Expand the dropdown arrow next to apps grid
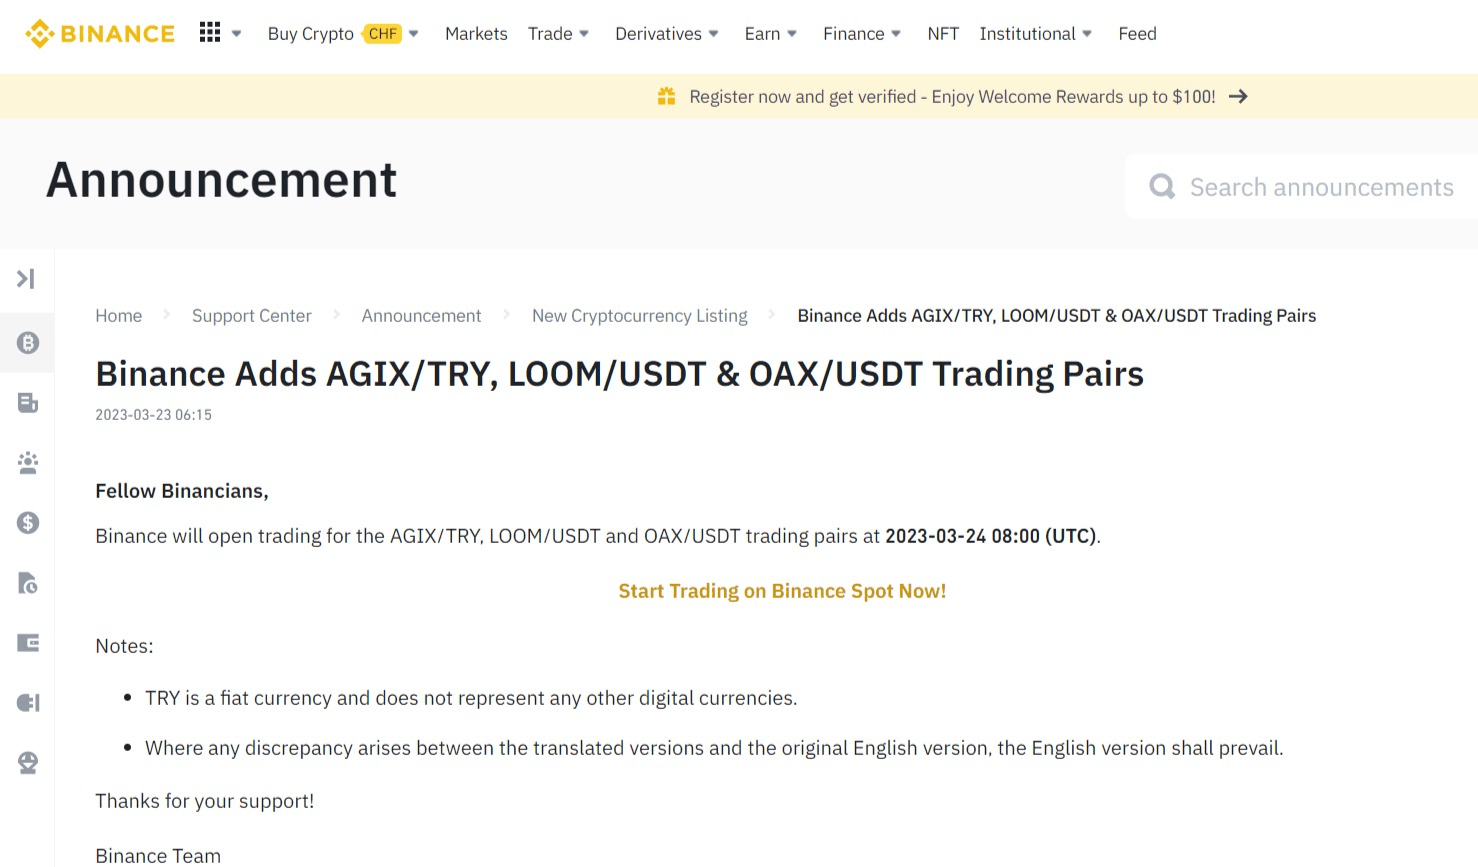Screen dimensions: 1478x867 point(237,34)
